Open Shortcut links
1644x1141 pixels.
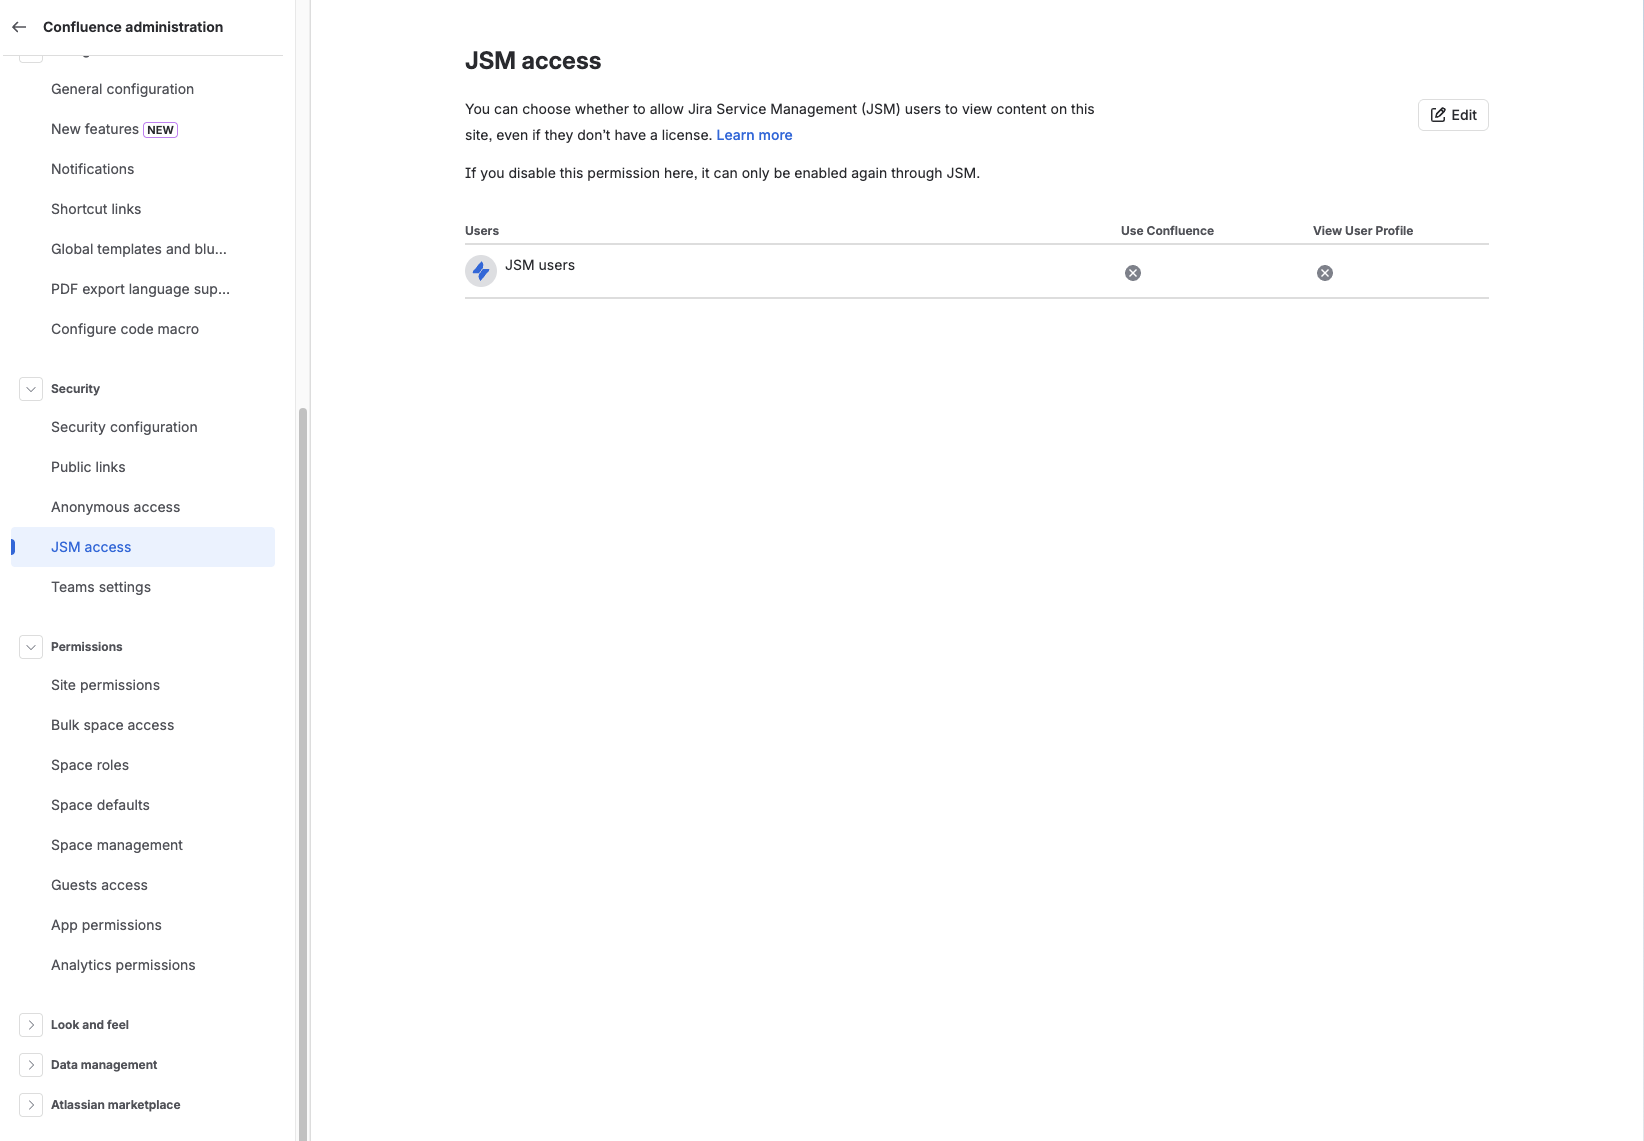[x=143, y=209]
